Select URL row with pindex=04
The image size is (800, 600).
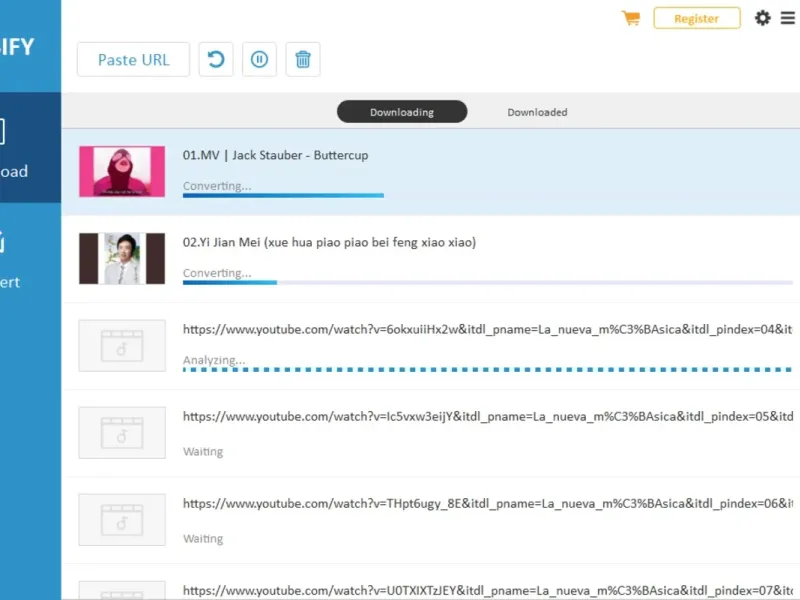431,346
